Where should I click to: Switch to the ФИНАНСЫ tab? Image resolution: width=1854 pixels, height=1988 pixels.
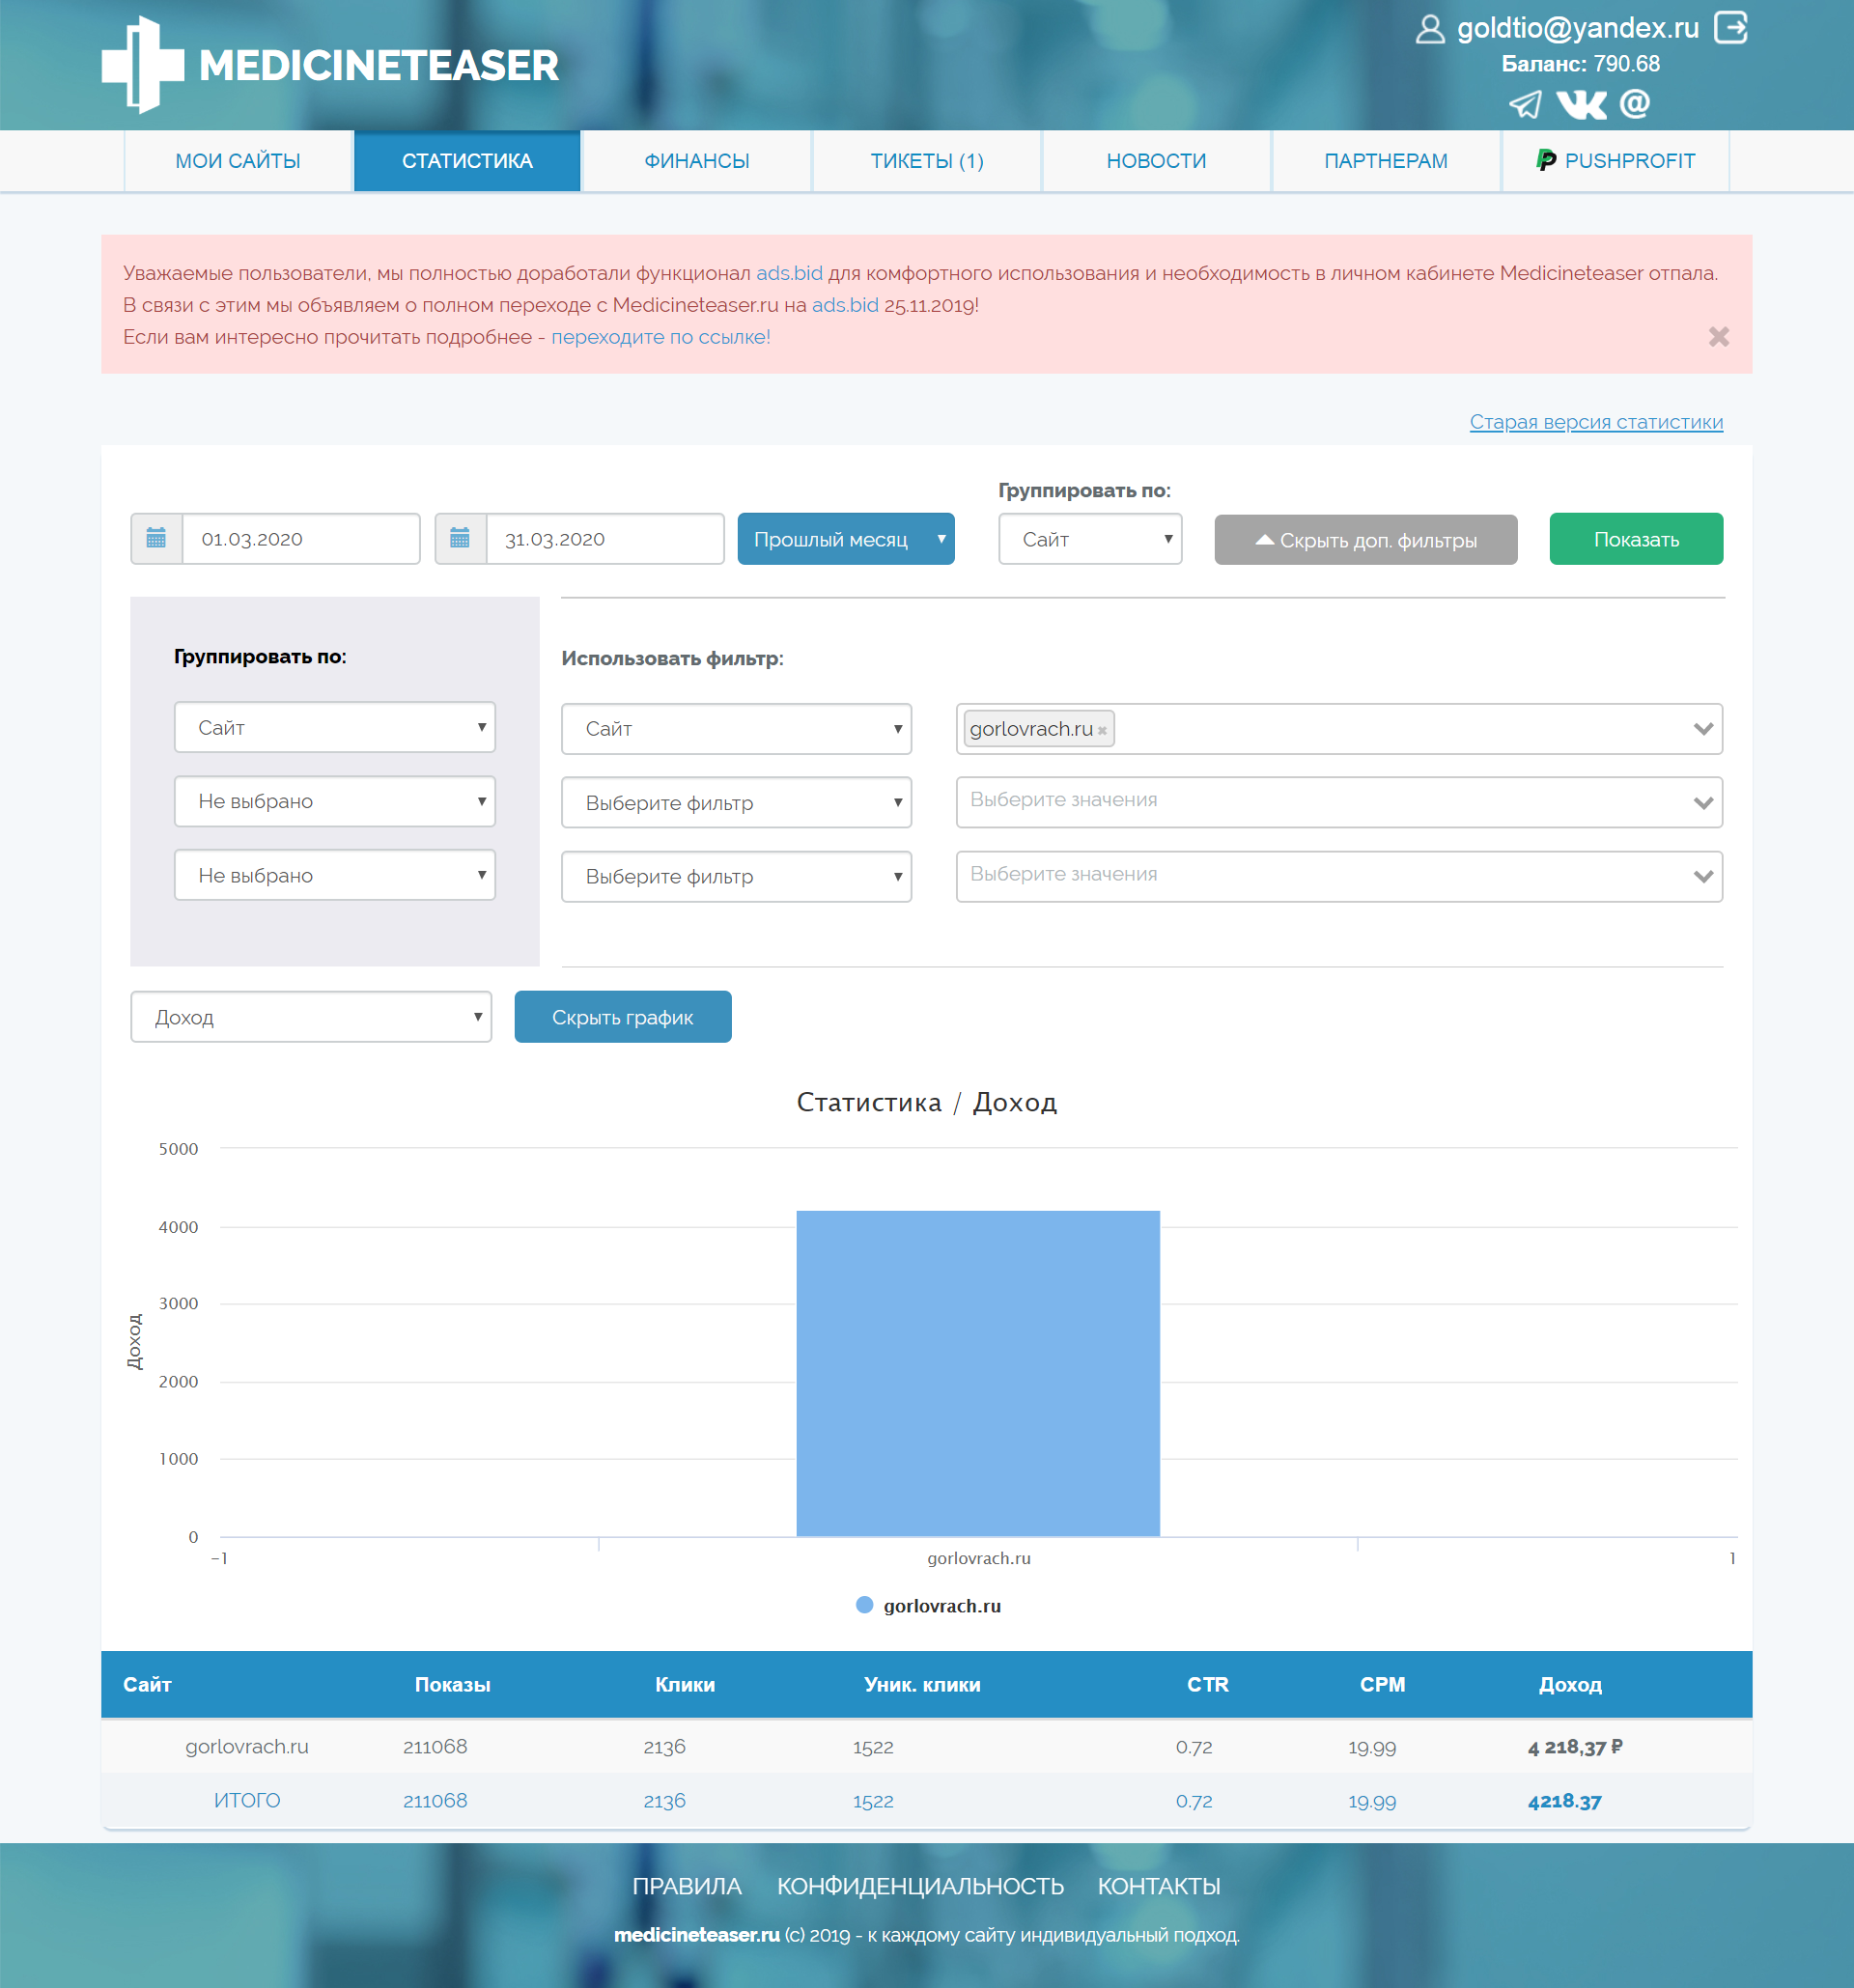pyautogui.click(x=696, y=161)
